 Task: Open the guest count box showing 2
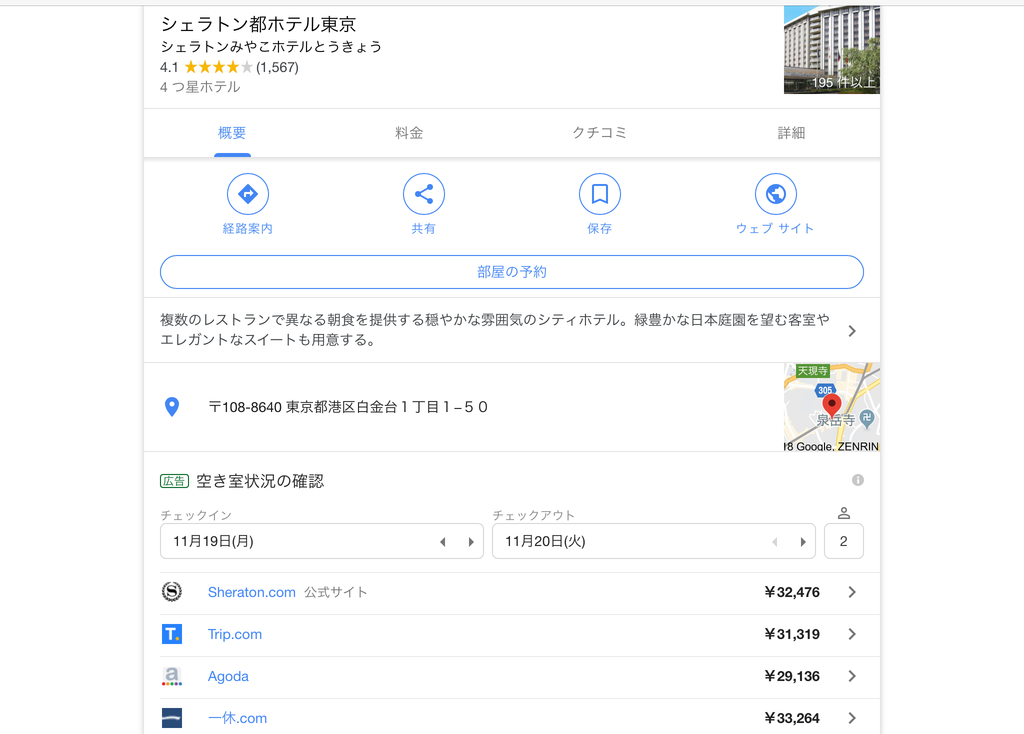pyautogui.click(x=844, y=541)
